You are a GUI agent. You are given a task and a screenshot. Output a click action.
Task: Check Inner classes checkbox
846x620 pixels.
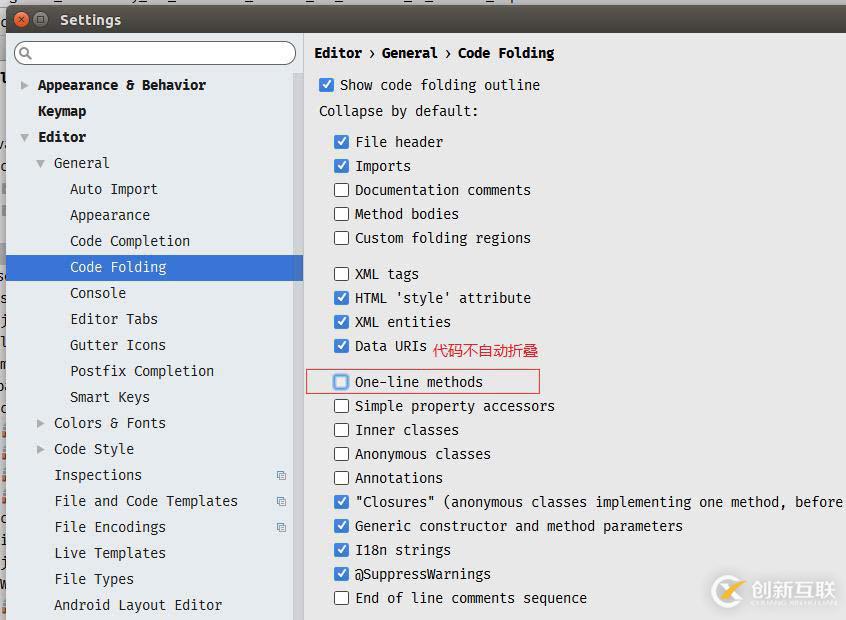point(342,430)
